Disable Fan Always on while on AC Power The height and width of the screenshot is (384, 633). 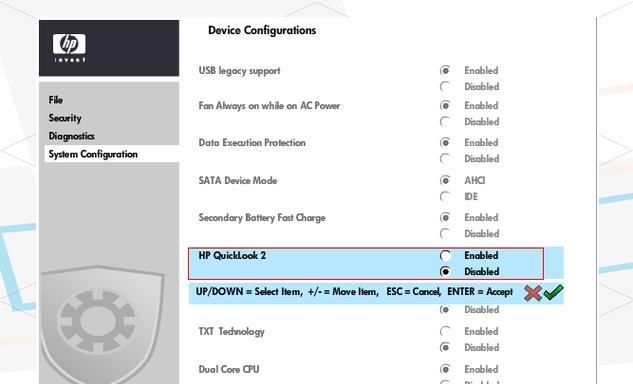tap(445, 122)
